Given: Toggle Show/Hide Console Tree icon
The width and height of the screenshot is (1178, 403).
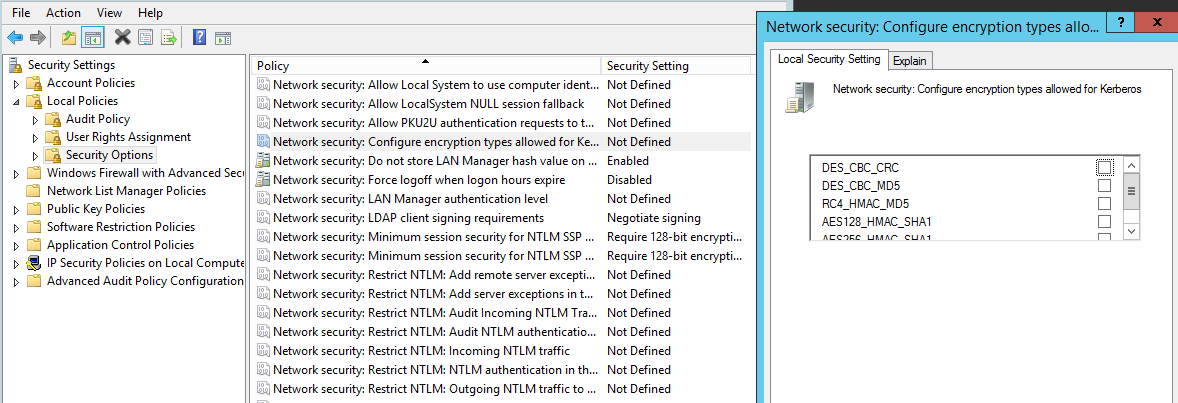Looking at the screenshot, I should [93, 38].
